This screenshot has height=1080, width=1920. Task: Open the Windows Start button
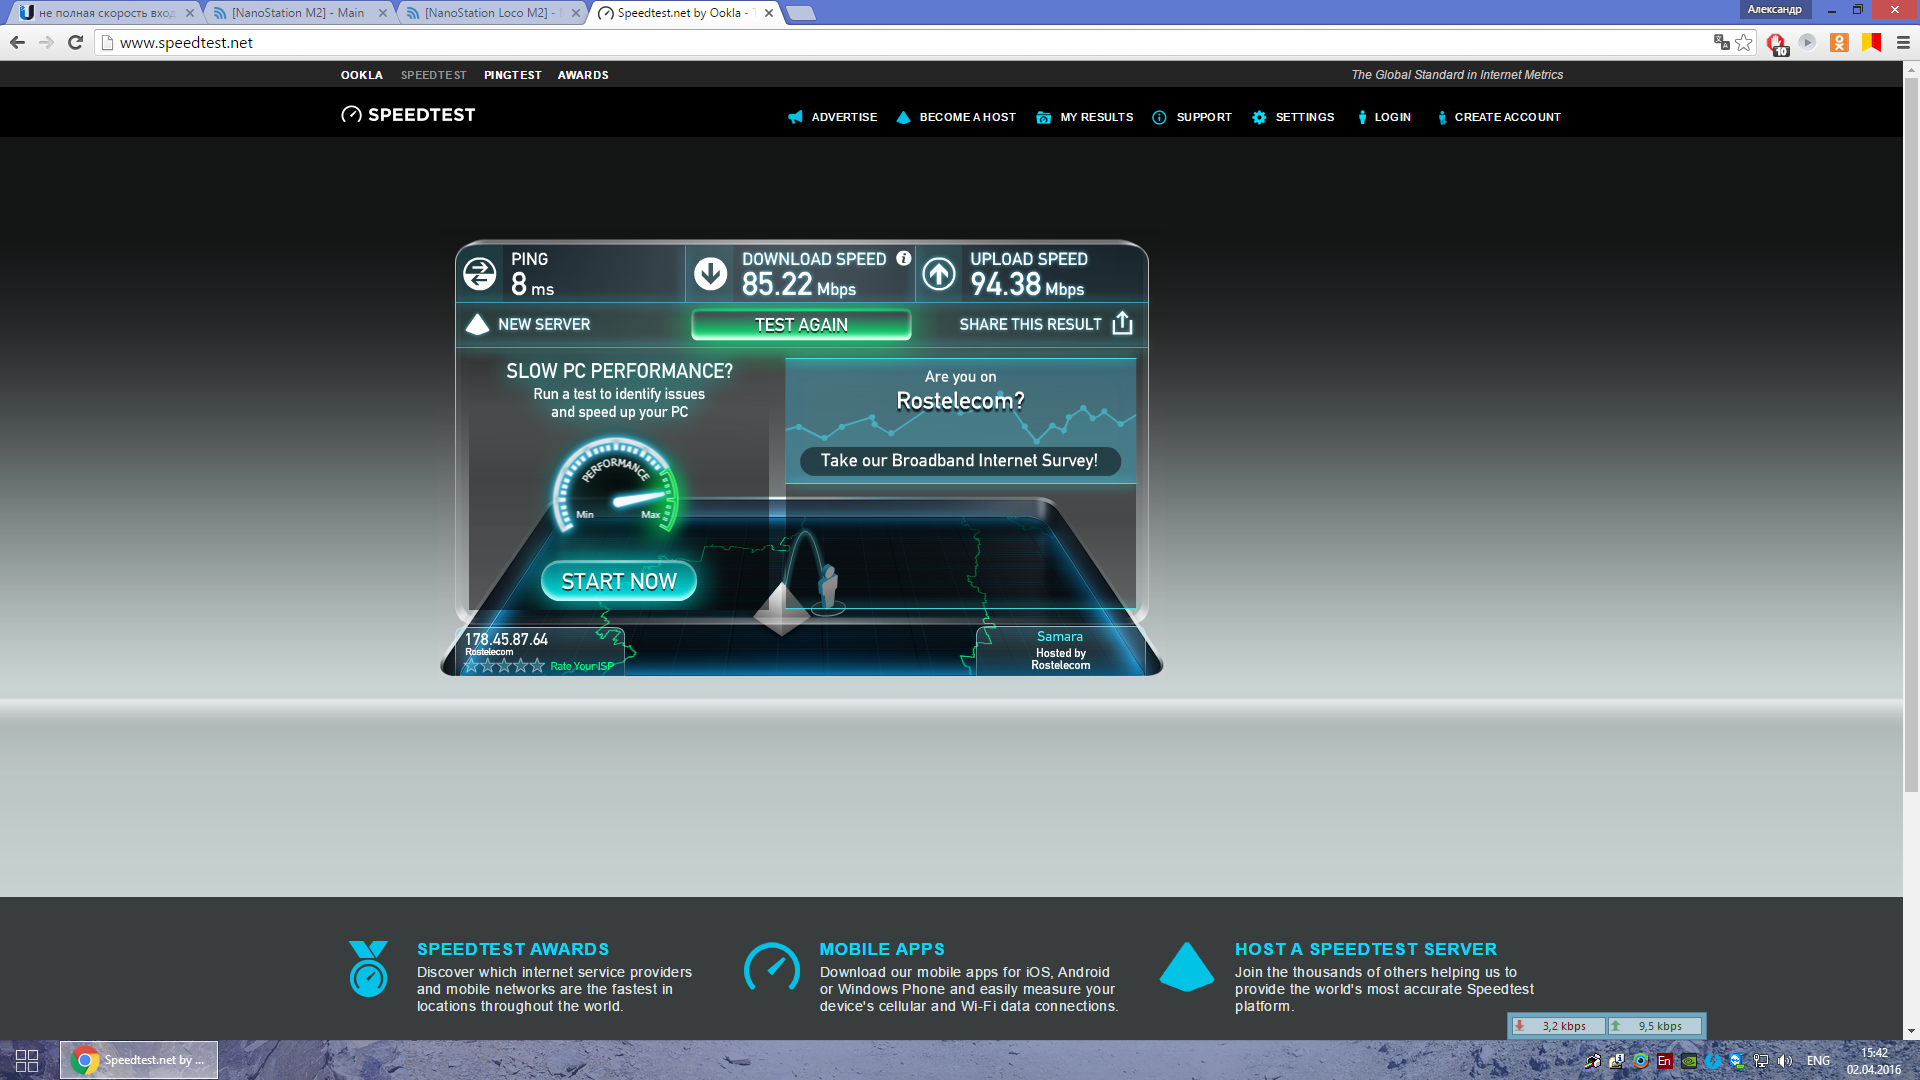coord(27,1060)
